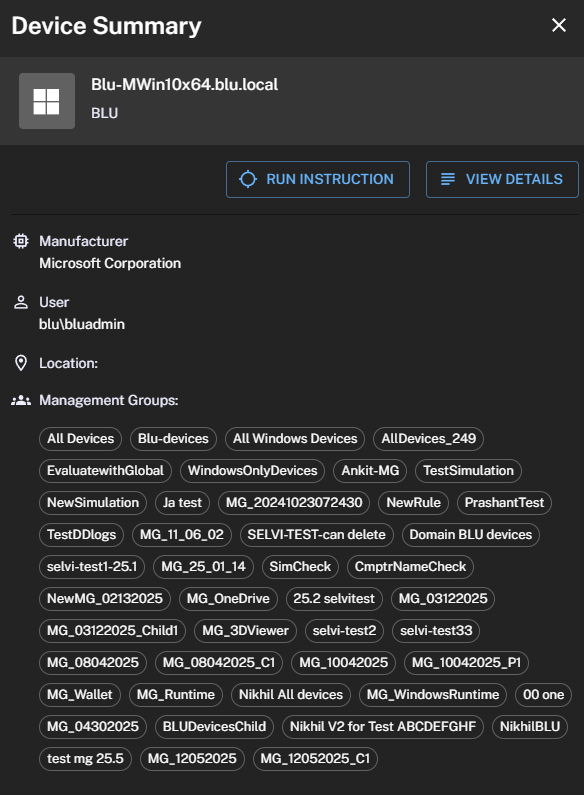Close the Device Summary panel
The width and height of the screenshot is (584, 795).
click(x=559, y=25)
